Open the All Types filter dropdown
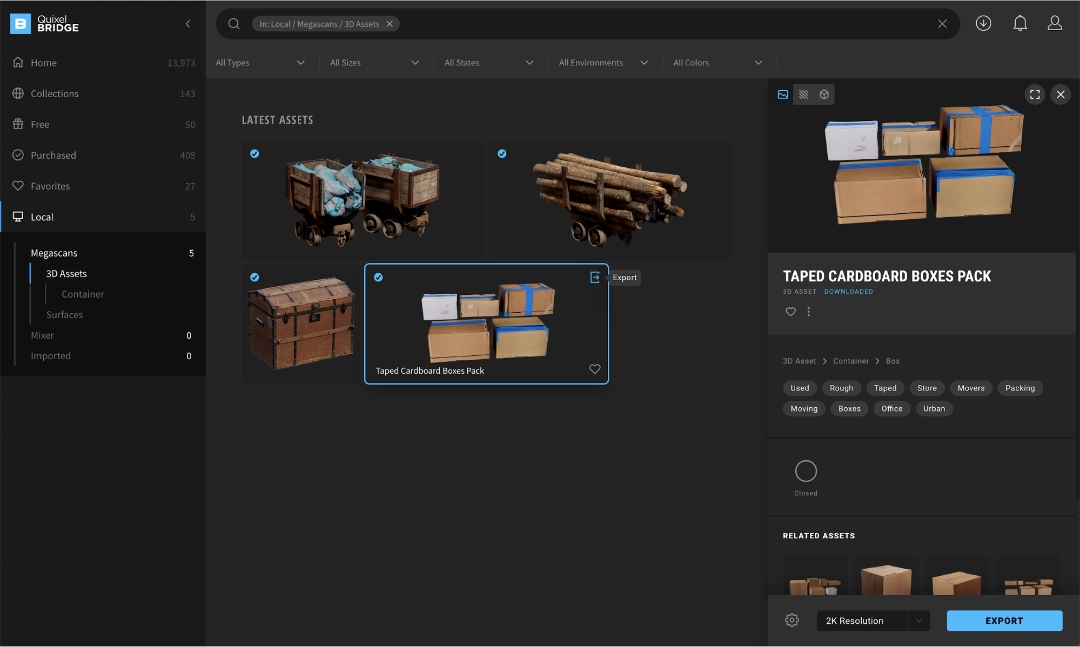This screenshot has width=1080, height=647. pos(260,62)
